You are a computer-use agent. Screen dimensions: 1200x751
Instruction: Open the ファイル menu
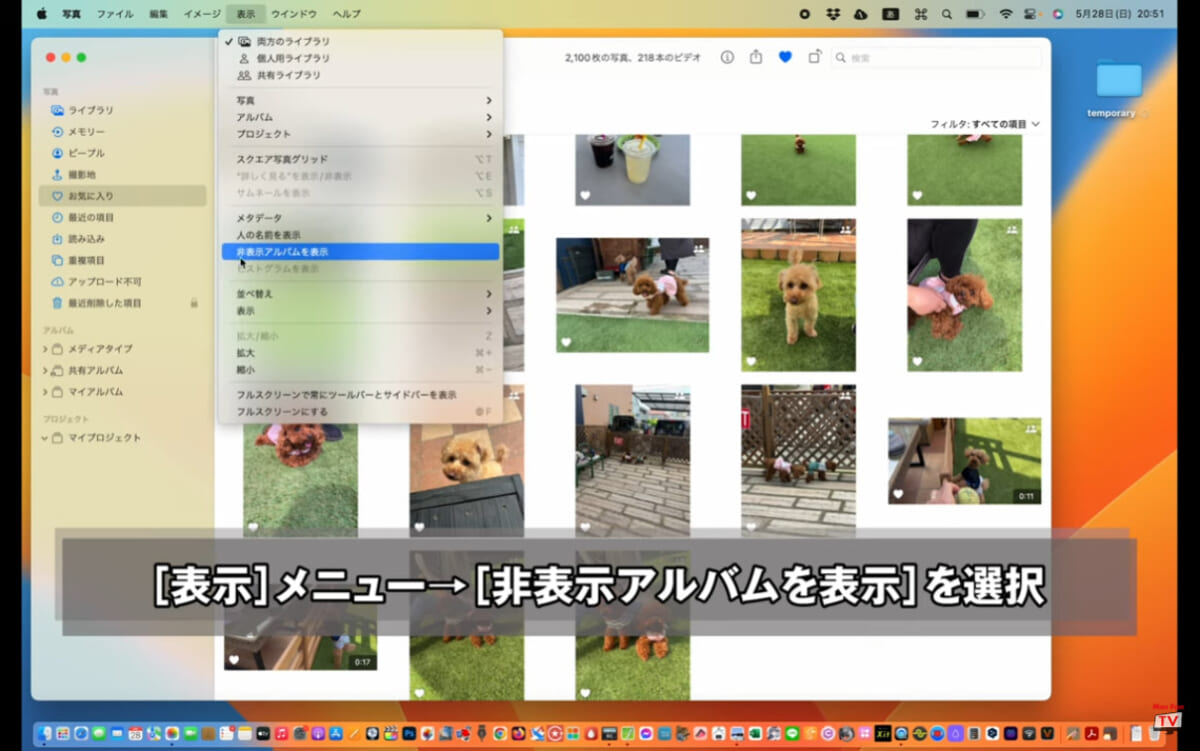(x=115, y=14)
